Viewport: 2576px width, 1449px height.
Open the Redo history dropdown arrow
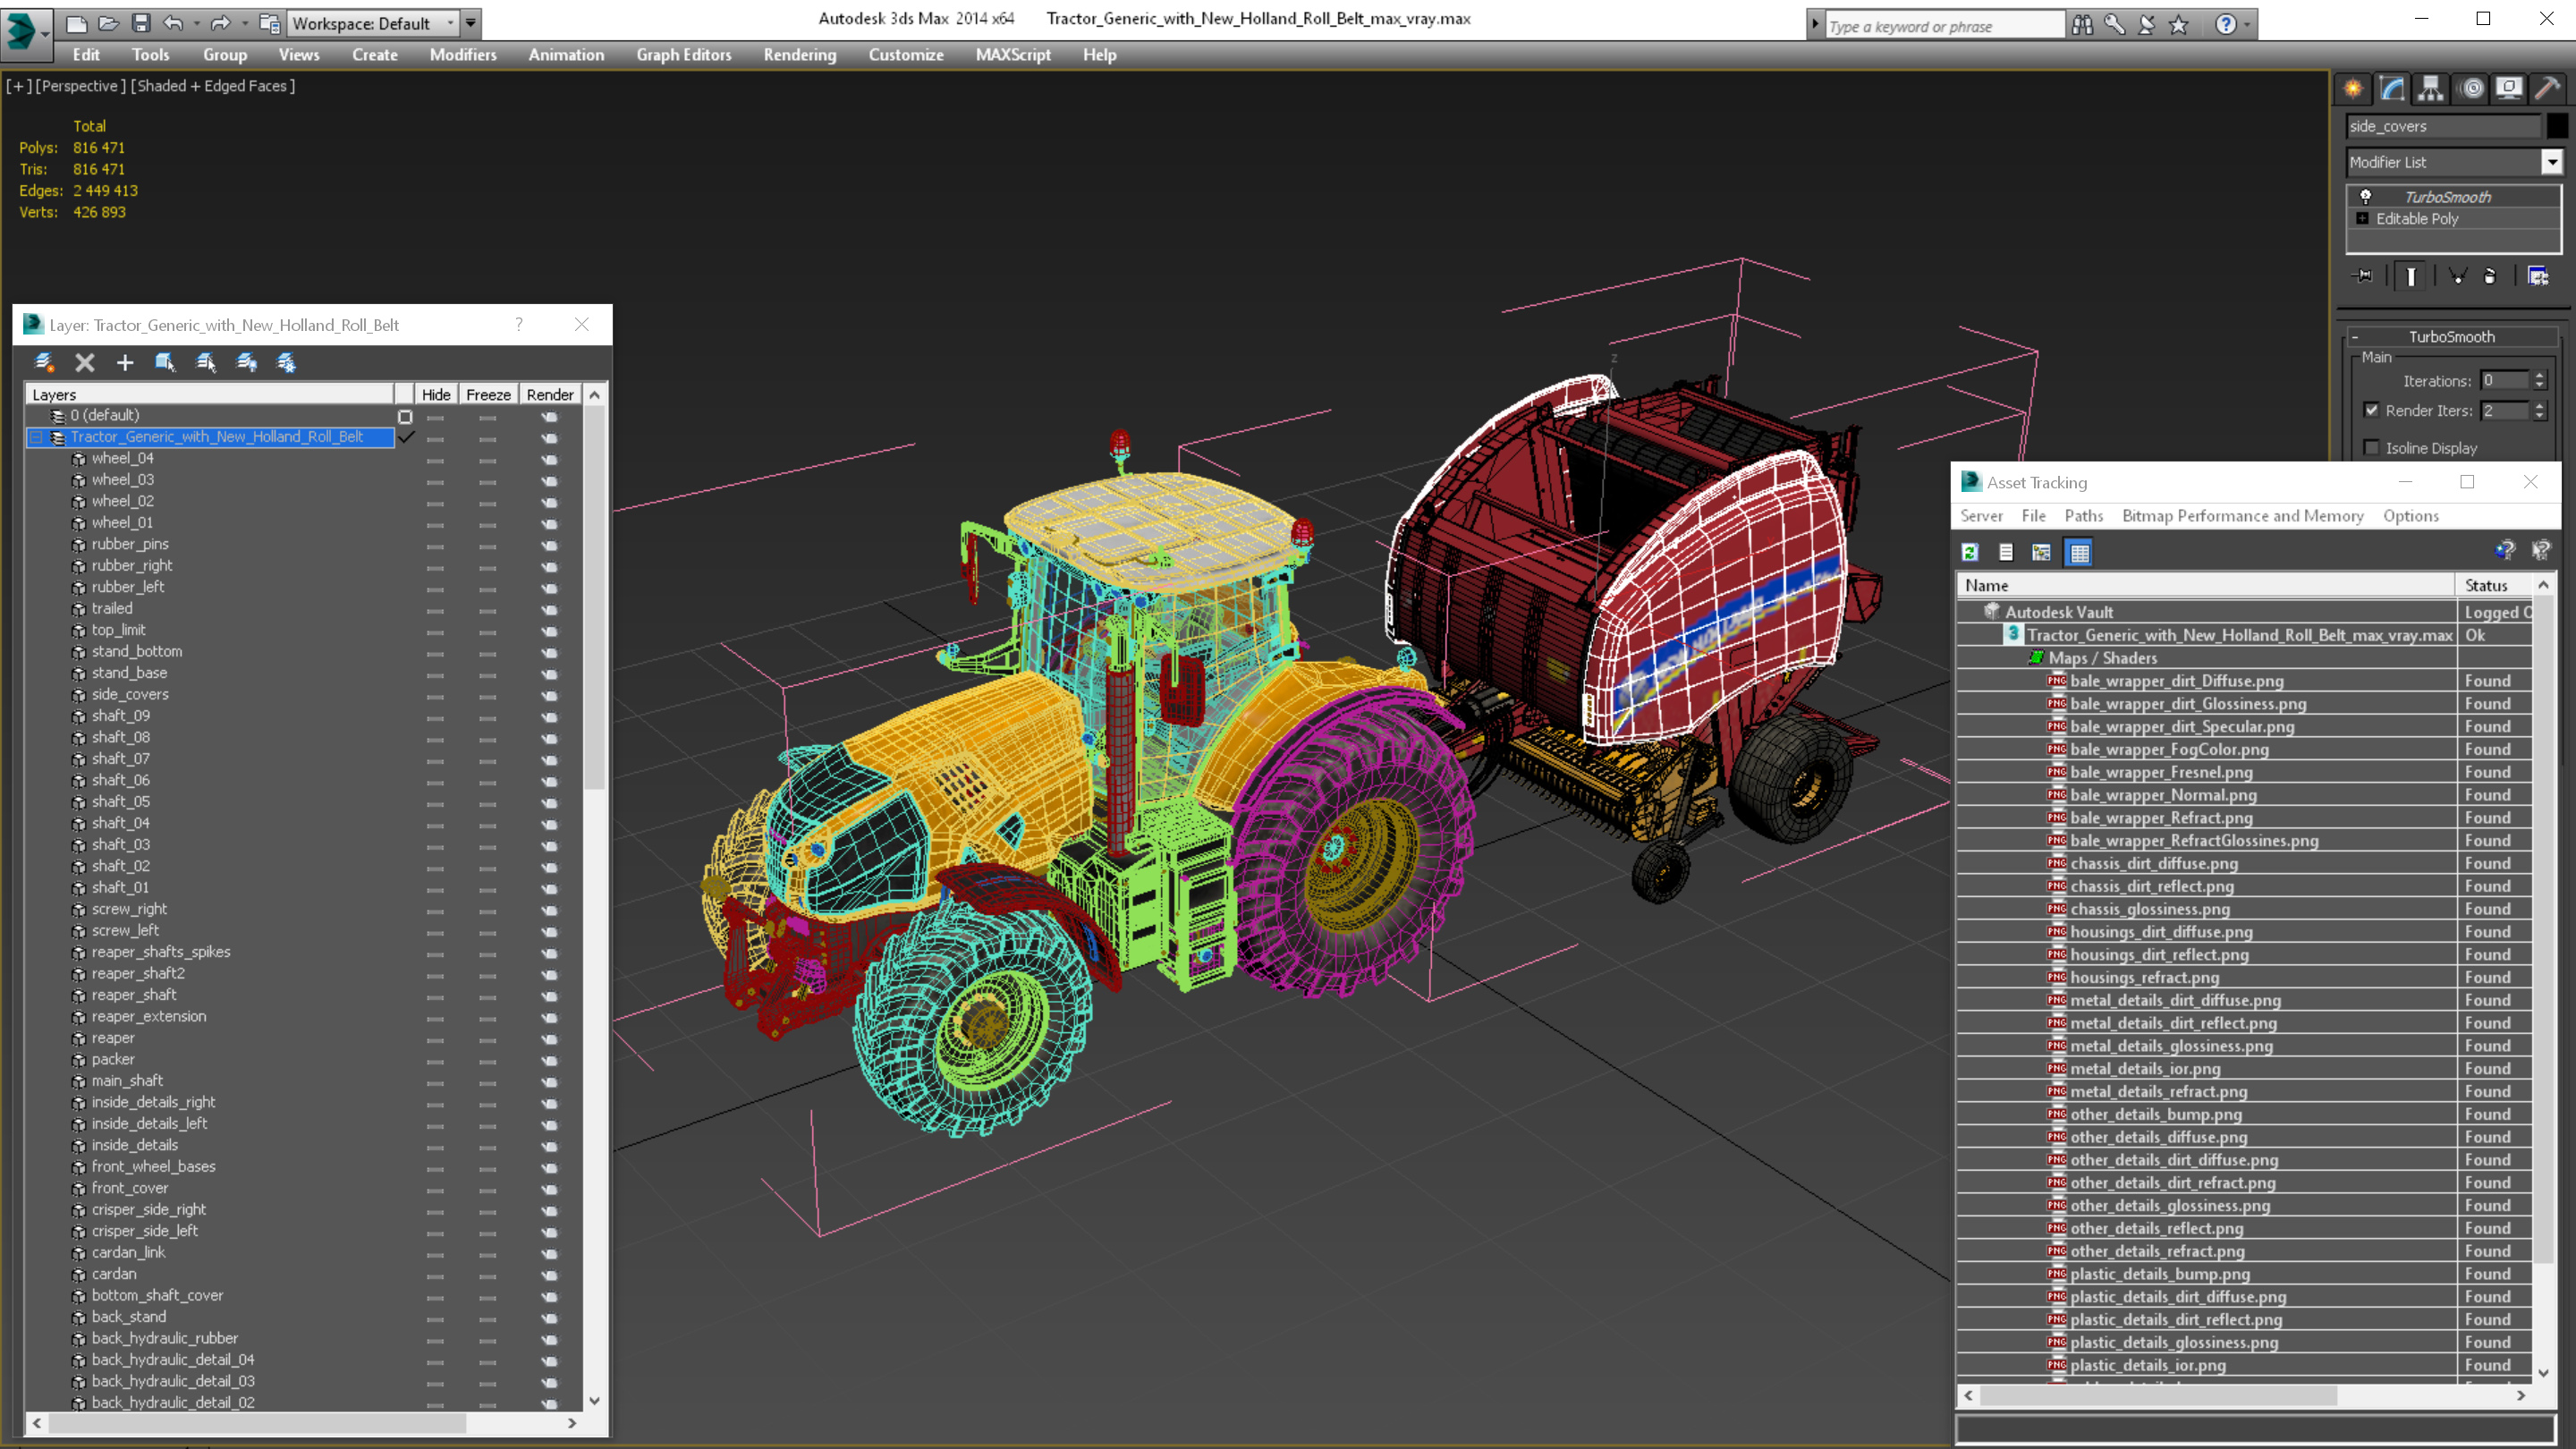pos(244,23)
